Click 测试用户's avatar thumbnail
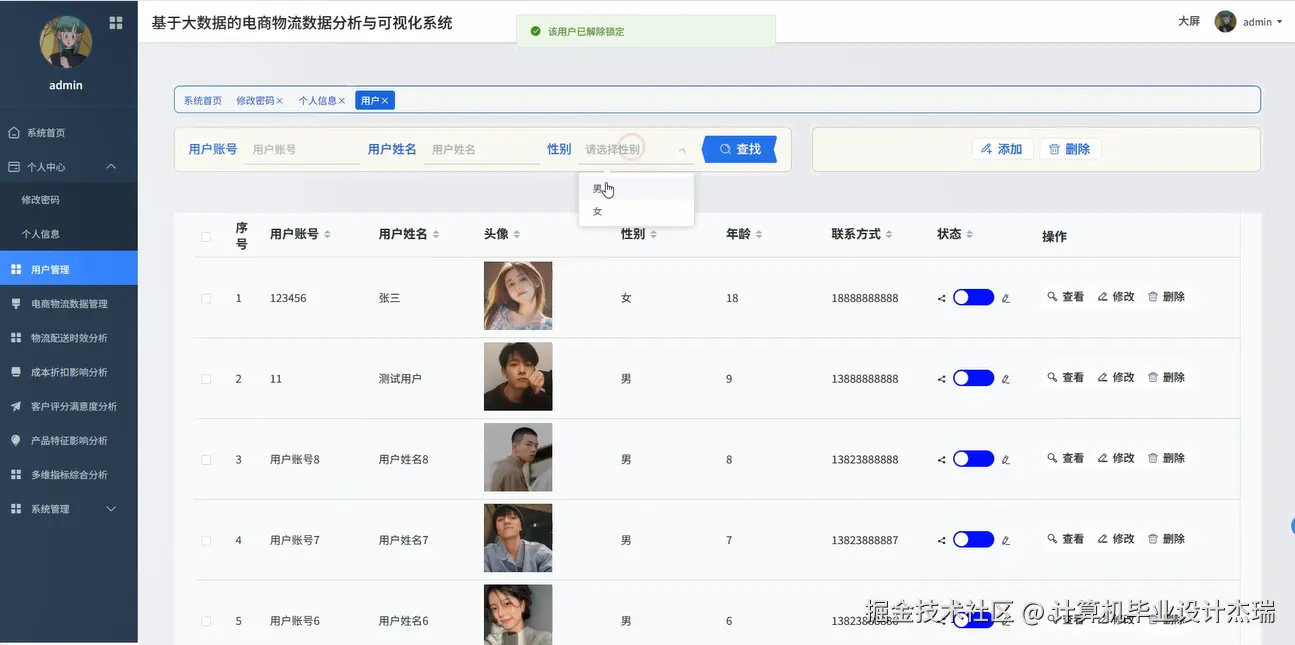Viewport: 1295px width, 645px height. [518, 377]
